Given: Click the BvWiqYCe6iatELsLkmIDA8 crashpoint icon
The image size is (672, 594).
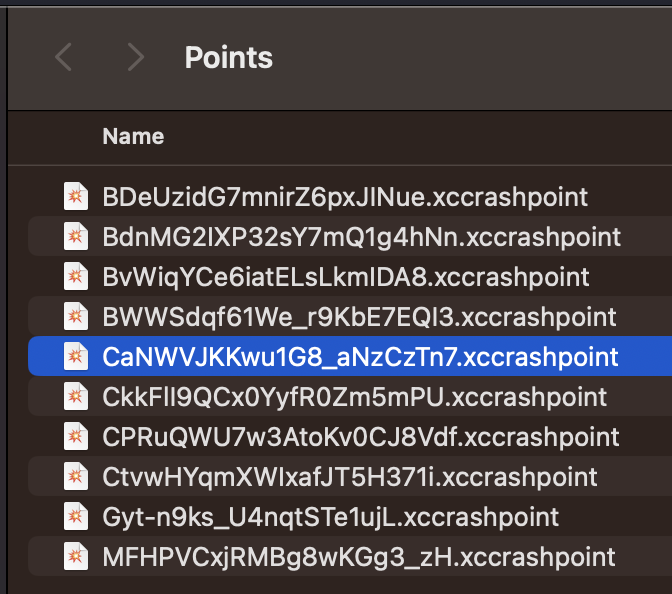Looking at the screenshot, I should coord(77,276).
